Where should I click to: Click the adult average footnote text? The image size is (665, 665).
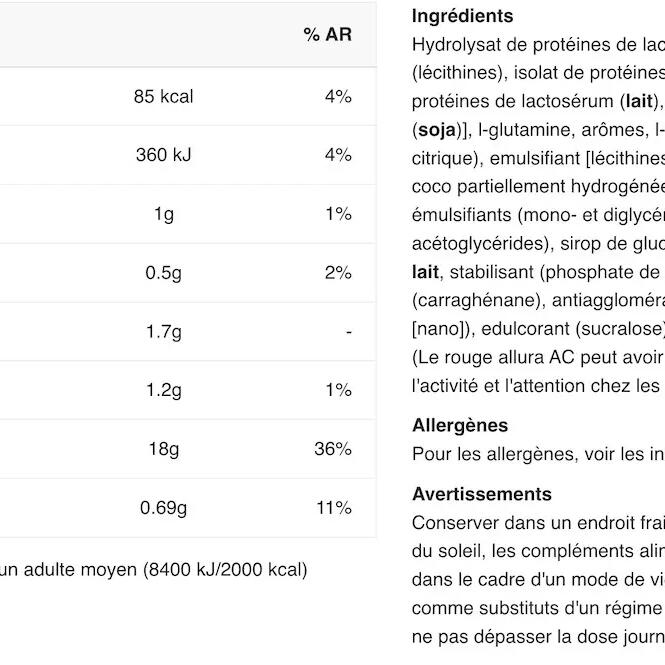click(153, 570)
